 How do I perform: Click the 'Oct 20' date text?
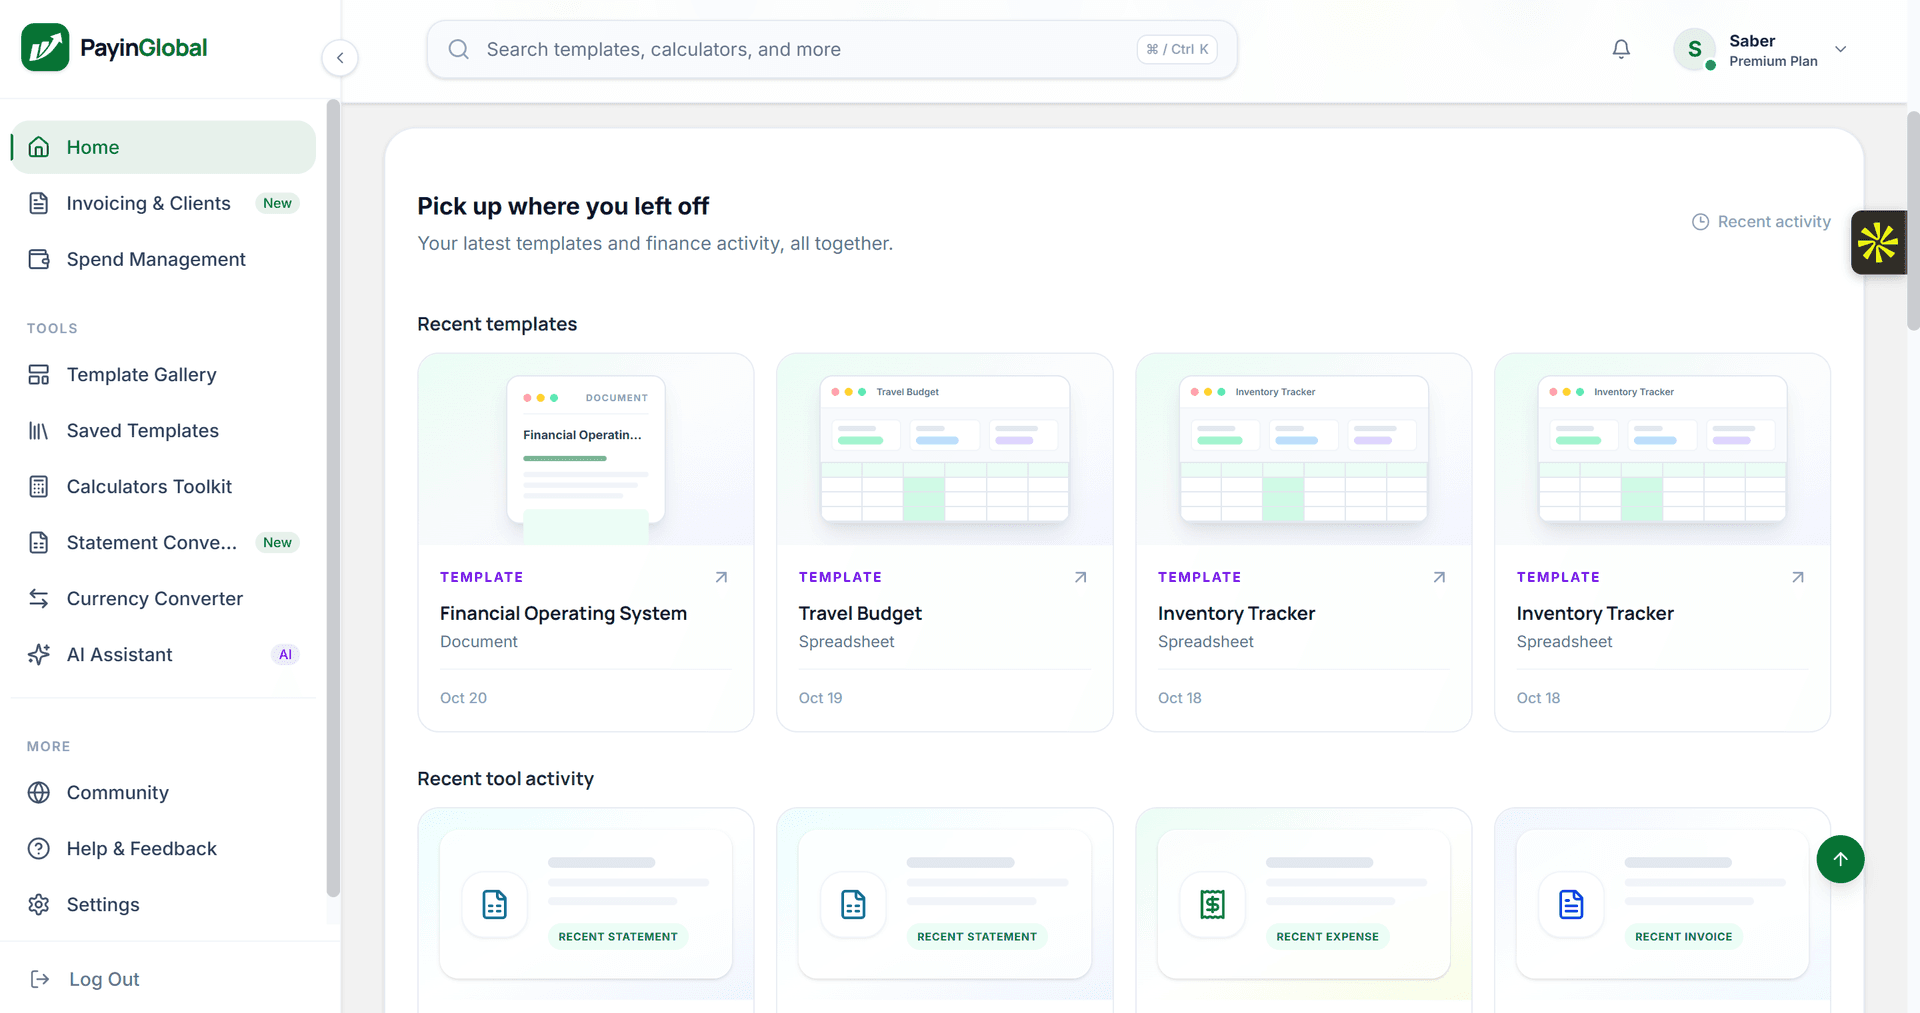click(x=463, y=698)
